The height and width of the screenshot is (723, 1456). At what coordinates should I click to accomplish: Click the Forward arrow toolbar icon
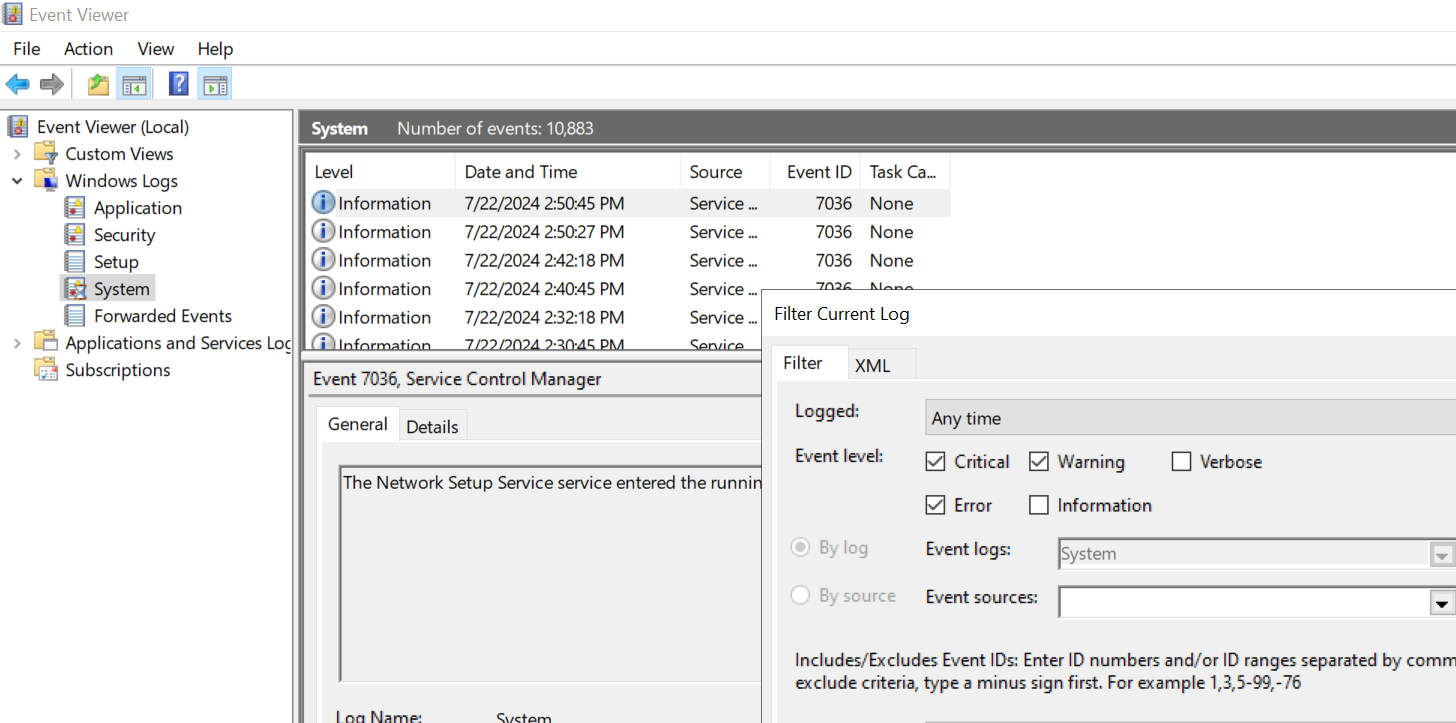(51, 84)
